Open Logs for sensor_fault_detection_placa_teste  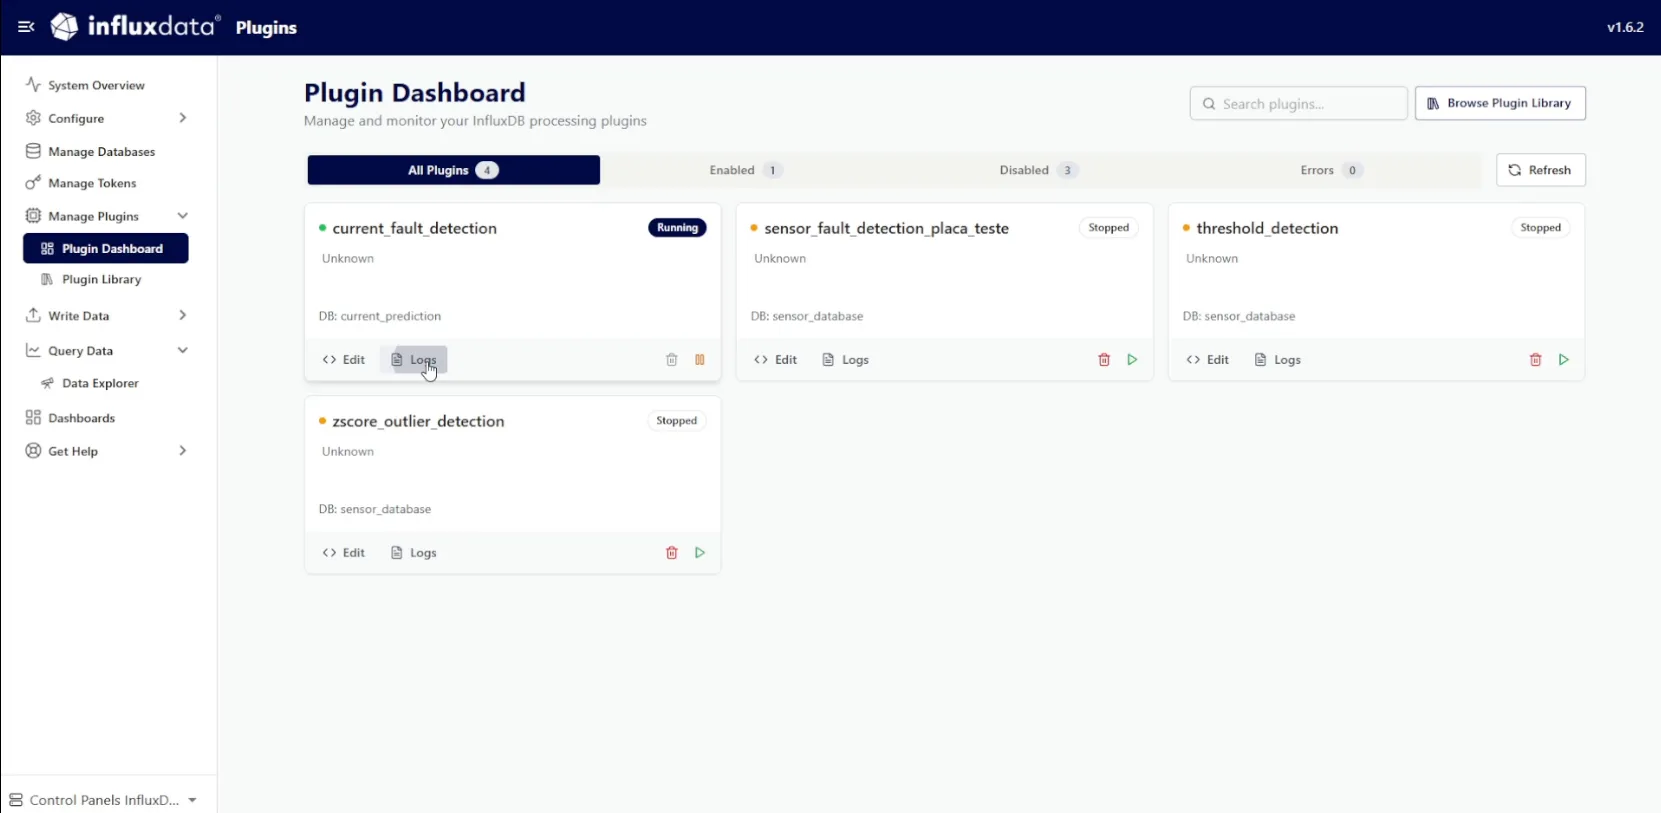[846, 360]
